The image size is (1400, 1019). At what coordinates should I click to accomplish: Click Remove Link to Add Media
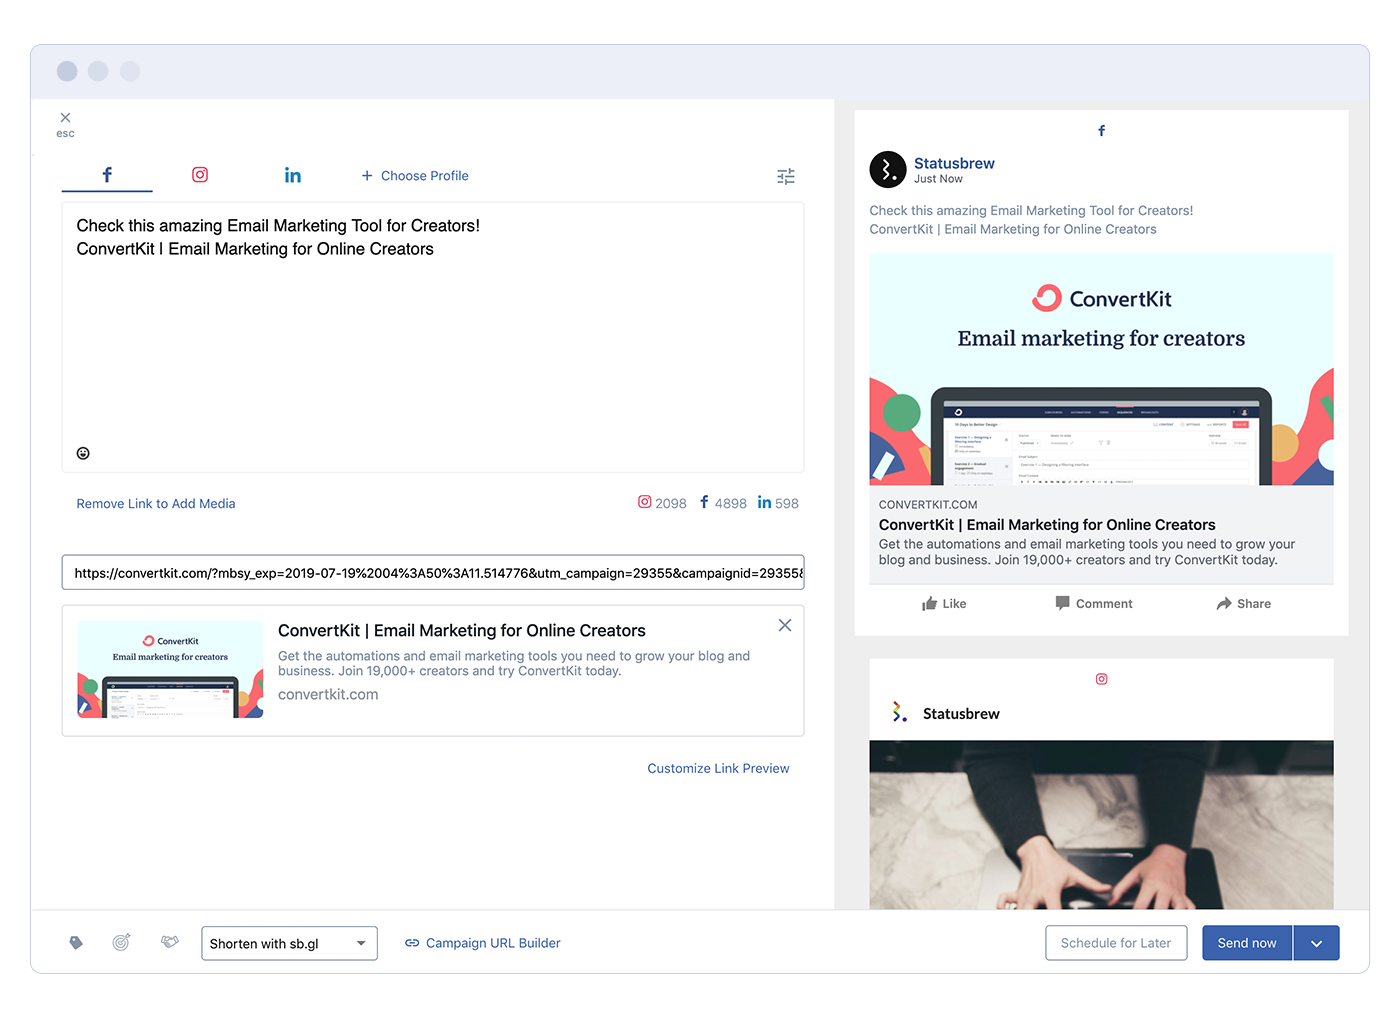coord(156,504)
